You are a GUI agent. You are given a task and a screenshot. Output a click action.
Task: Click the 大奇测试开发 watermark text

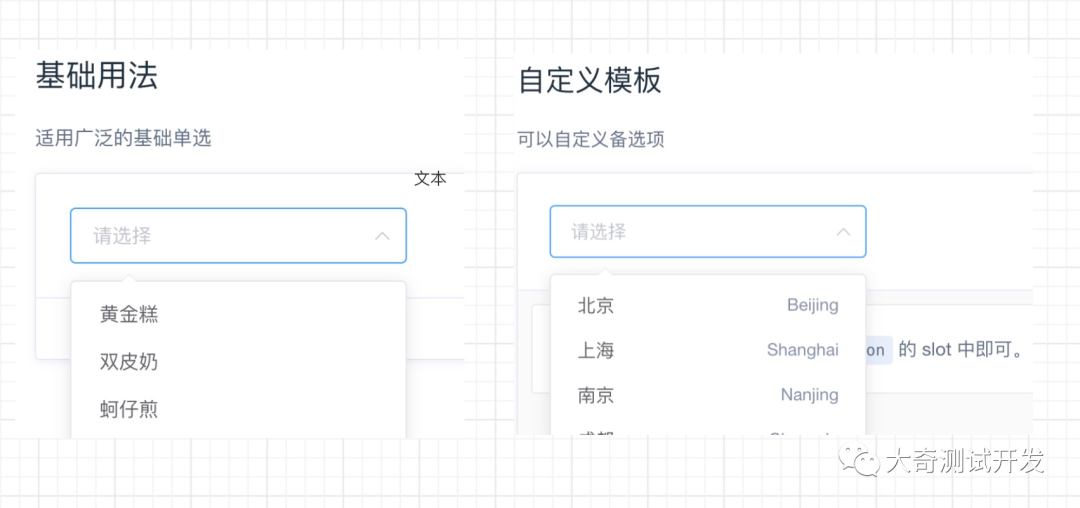pos(965,461)
